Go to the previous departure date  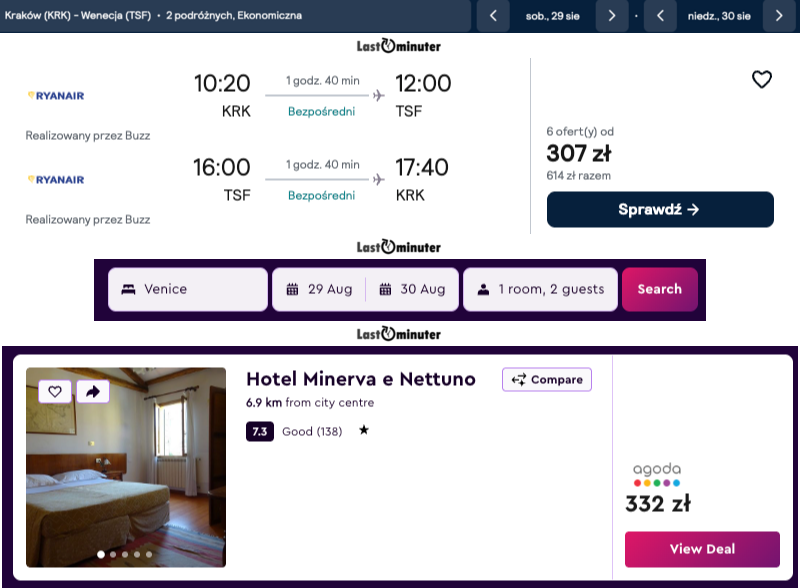tap(493, 16)
